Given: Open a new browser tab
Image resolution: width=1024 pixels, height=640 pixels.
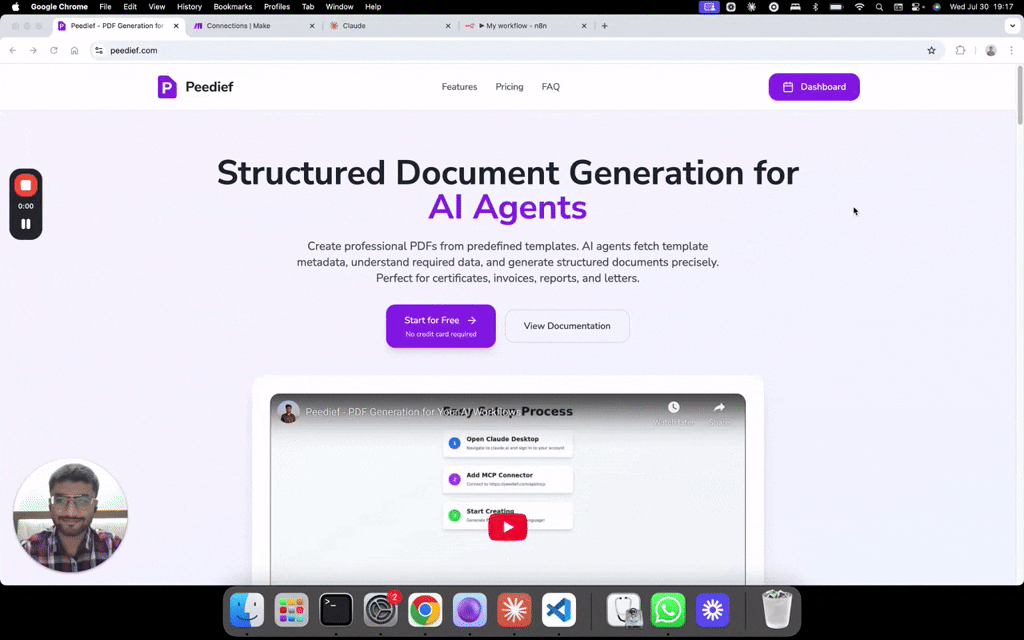Looking at the screenshot, I should (x=604, y=26).
